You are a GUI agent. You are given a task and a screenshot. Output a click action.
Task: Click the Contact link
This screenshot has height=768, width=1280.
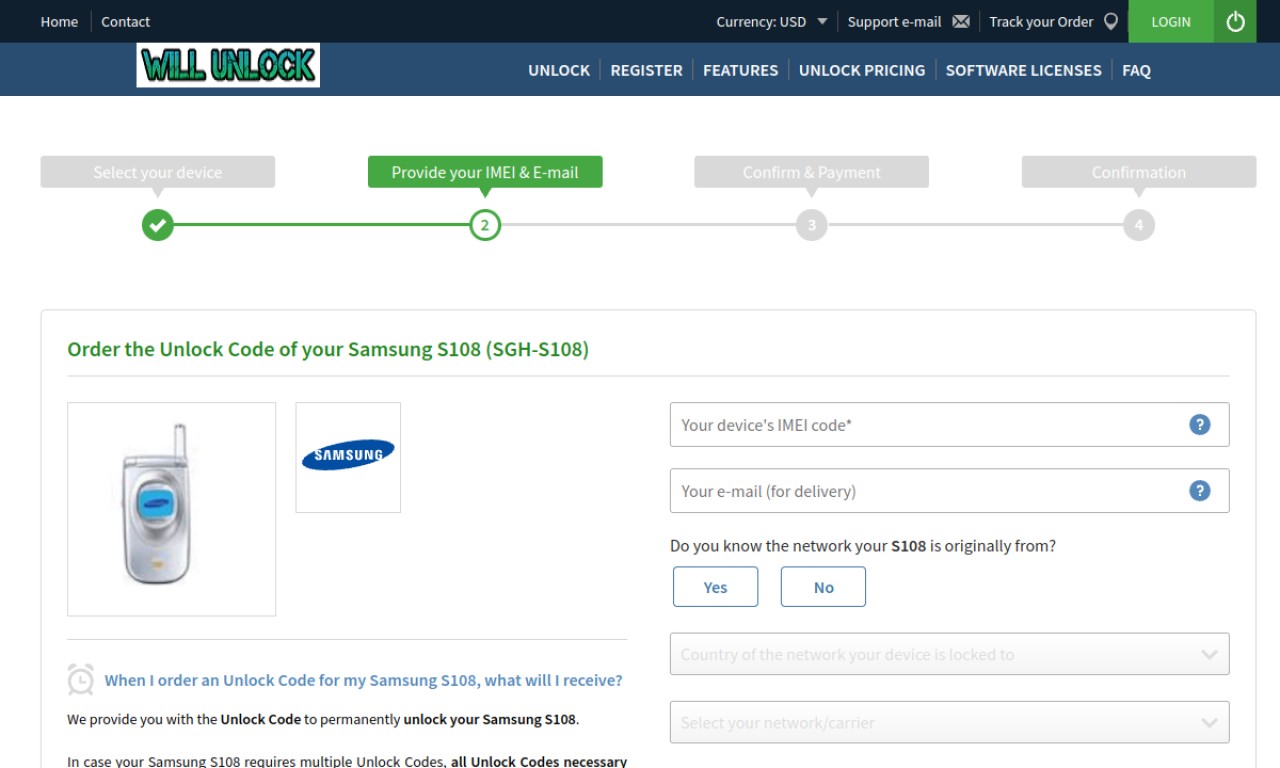(125, 21)
